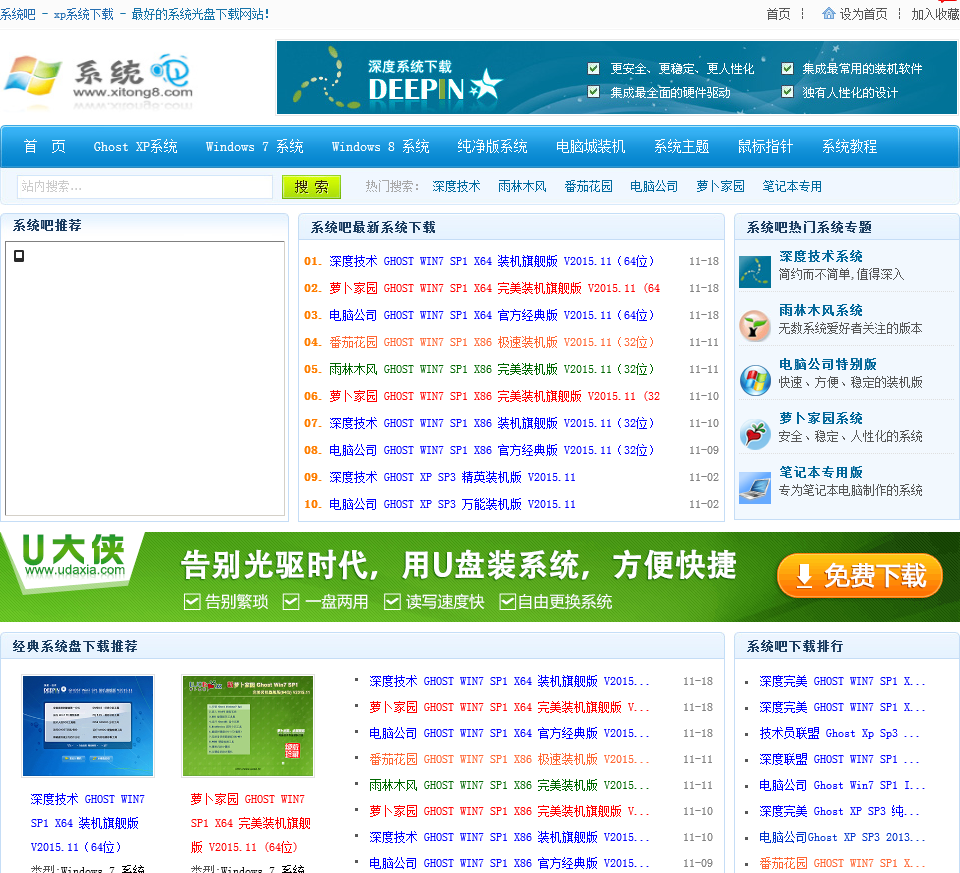Open ranking link 电脑公司Ghost XP SP3 2013
The image size is (960, 873).
842,837
